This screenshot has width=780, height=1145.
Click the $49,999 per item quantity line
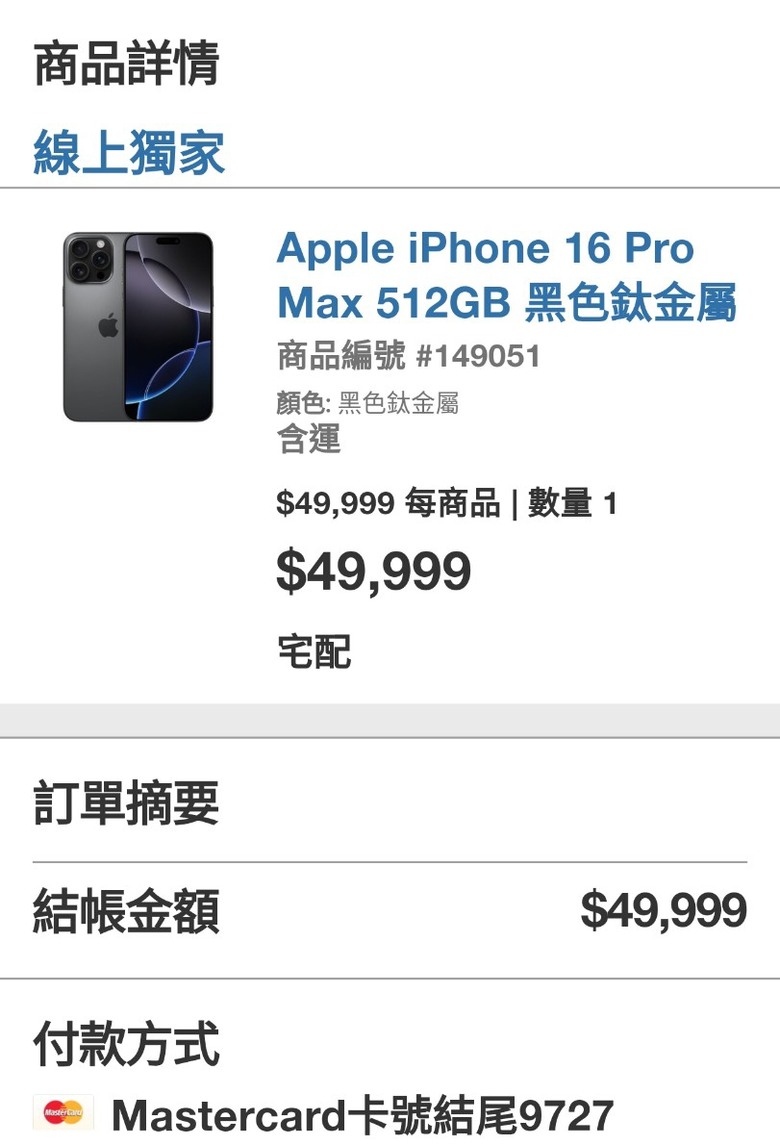[447, 503]
